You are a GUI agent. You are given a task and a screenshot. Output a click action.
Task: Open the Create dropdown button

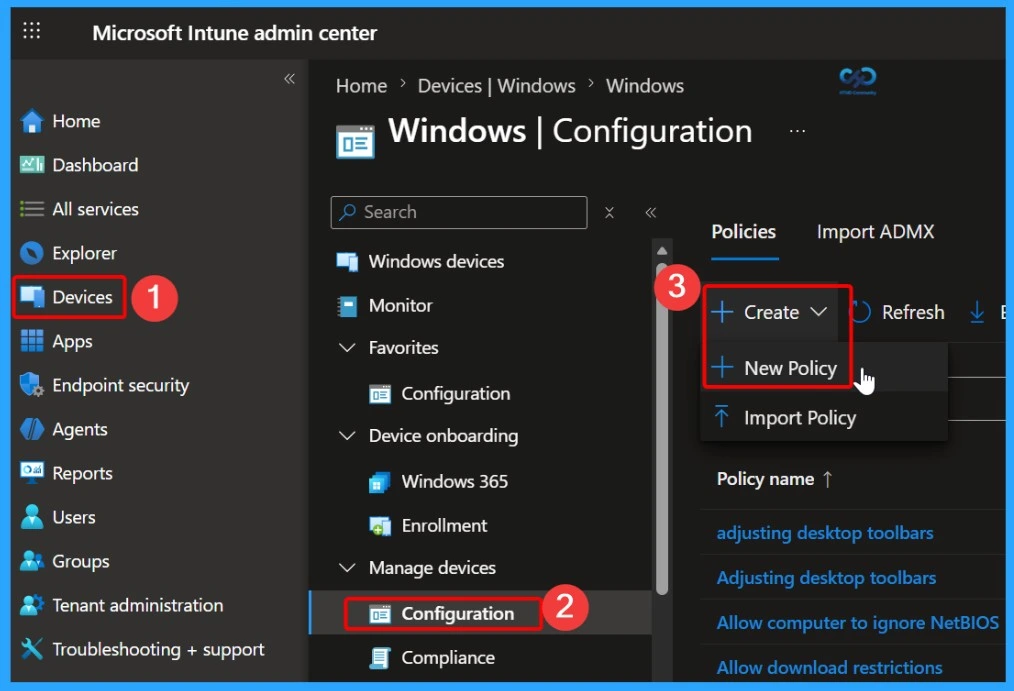[770, 312]
